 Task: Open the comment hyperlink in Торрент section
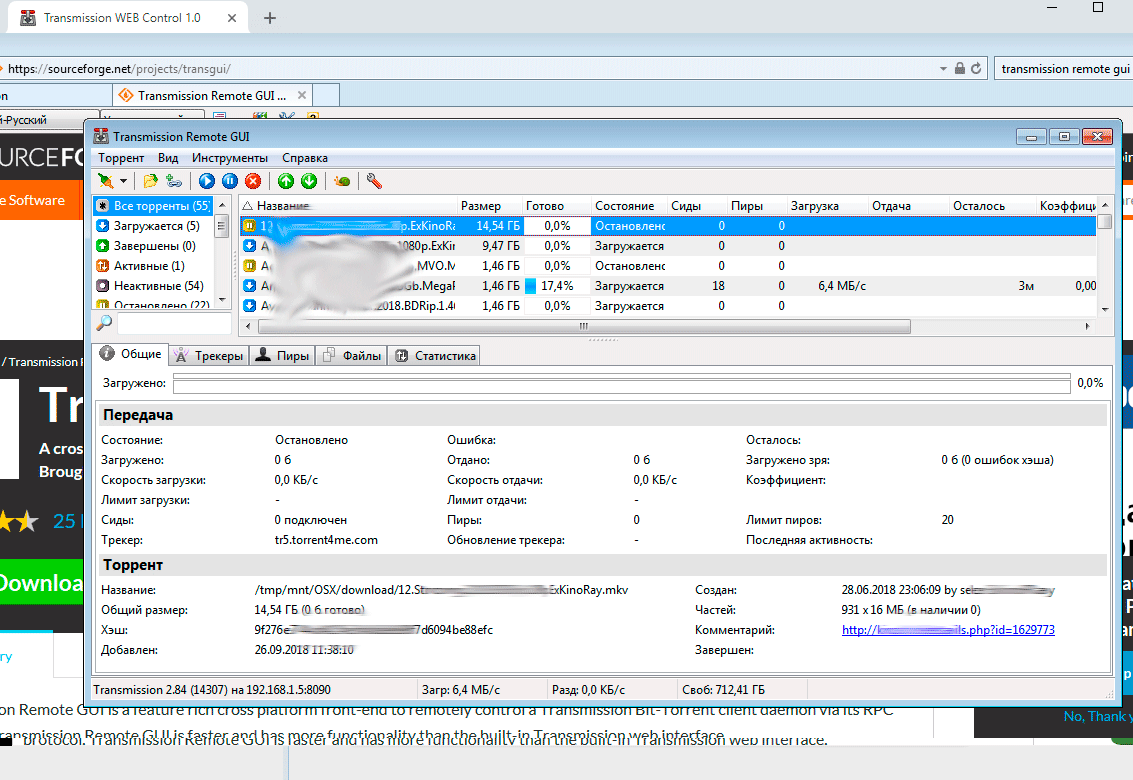tap(947, 631)
